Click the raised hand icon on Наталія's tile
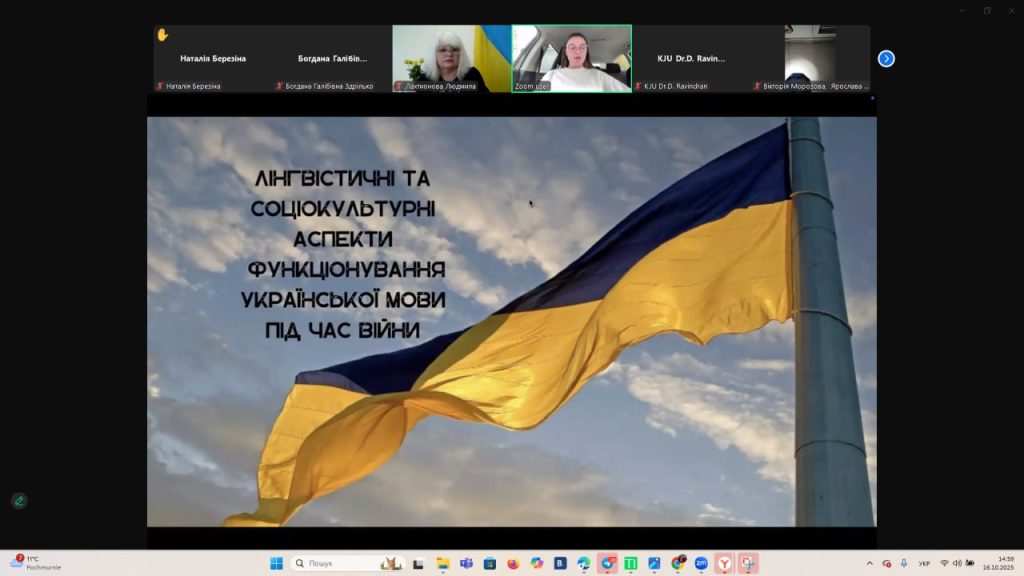The width and height of the screenshot is (1024, 576). coord(163,35)
